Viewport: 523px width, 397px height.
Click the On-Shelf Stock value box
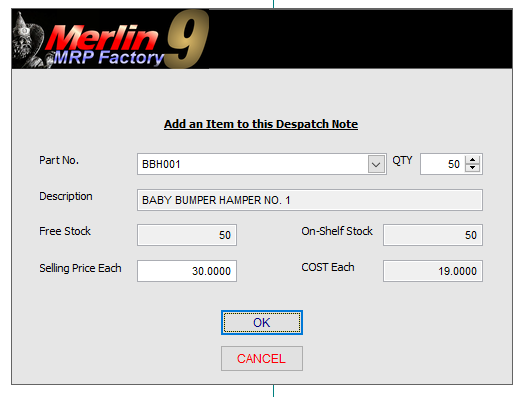[x=433, y=235]
